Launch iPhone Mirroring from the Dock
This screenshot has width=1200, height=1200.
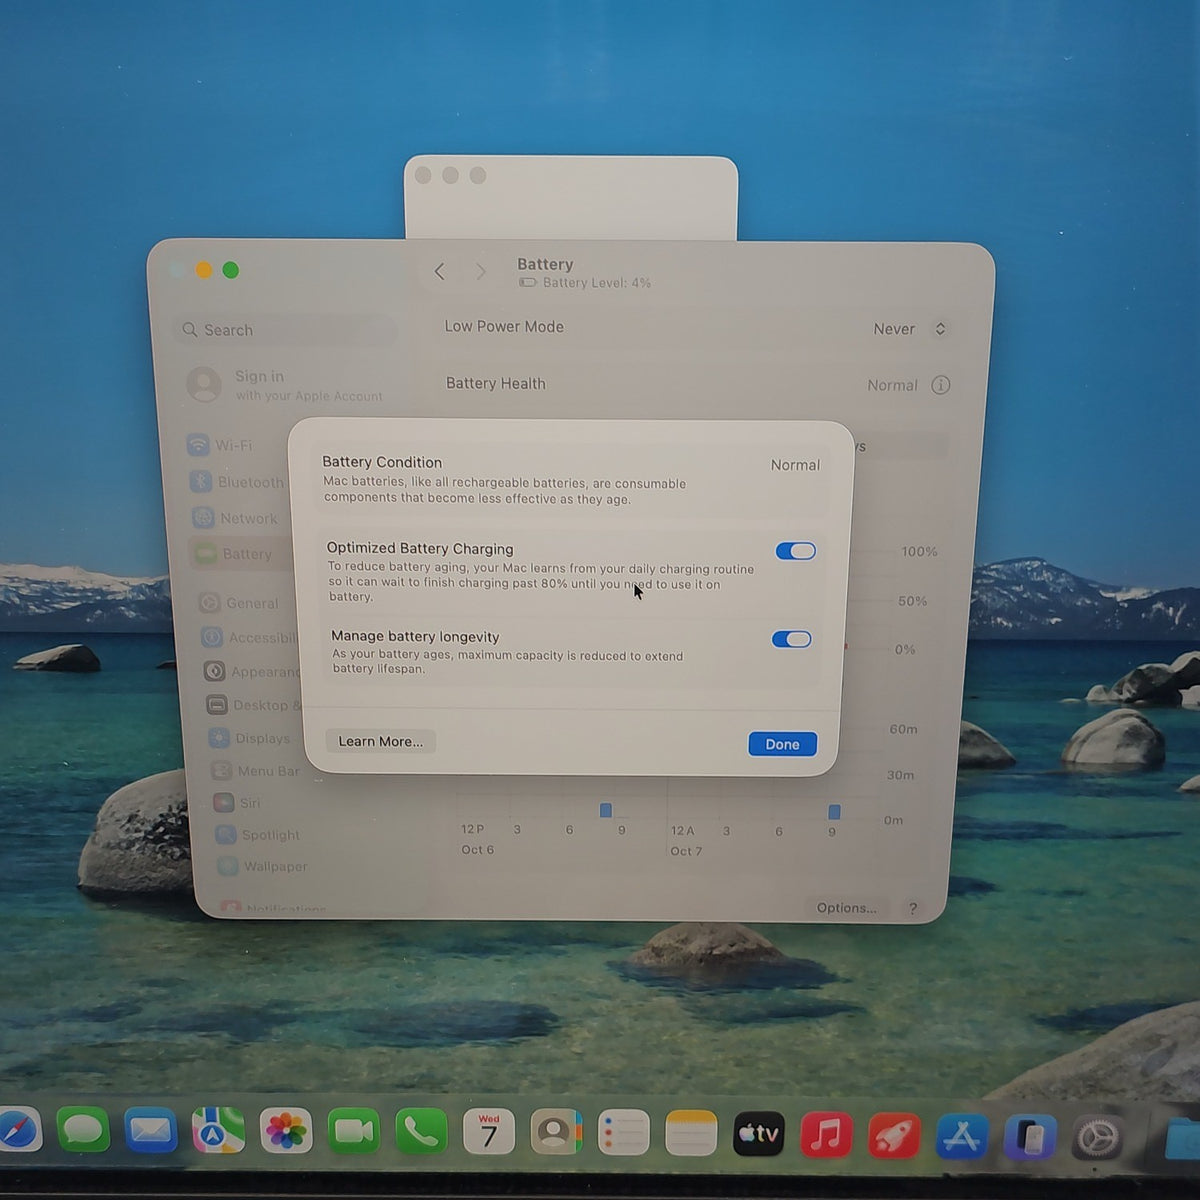point(1030,1137)
